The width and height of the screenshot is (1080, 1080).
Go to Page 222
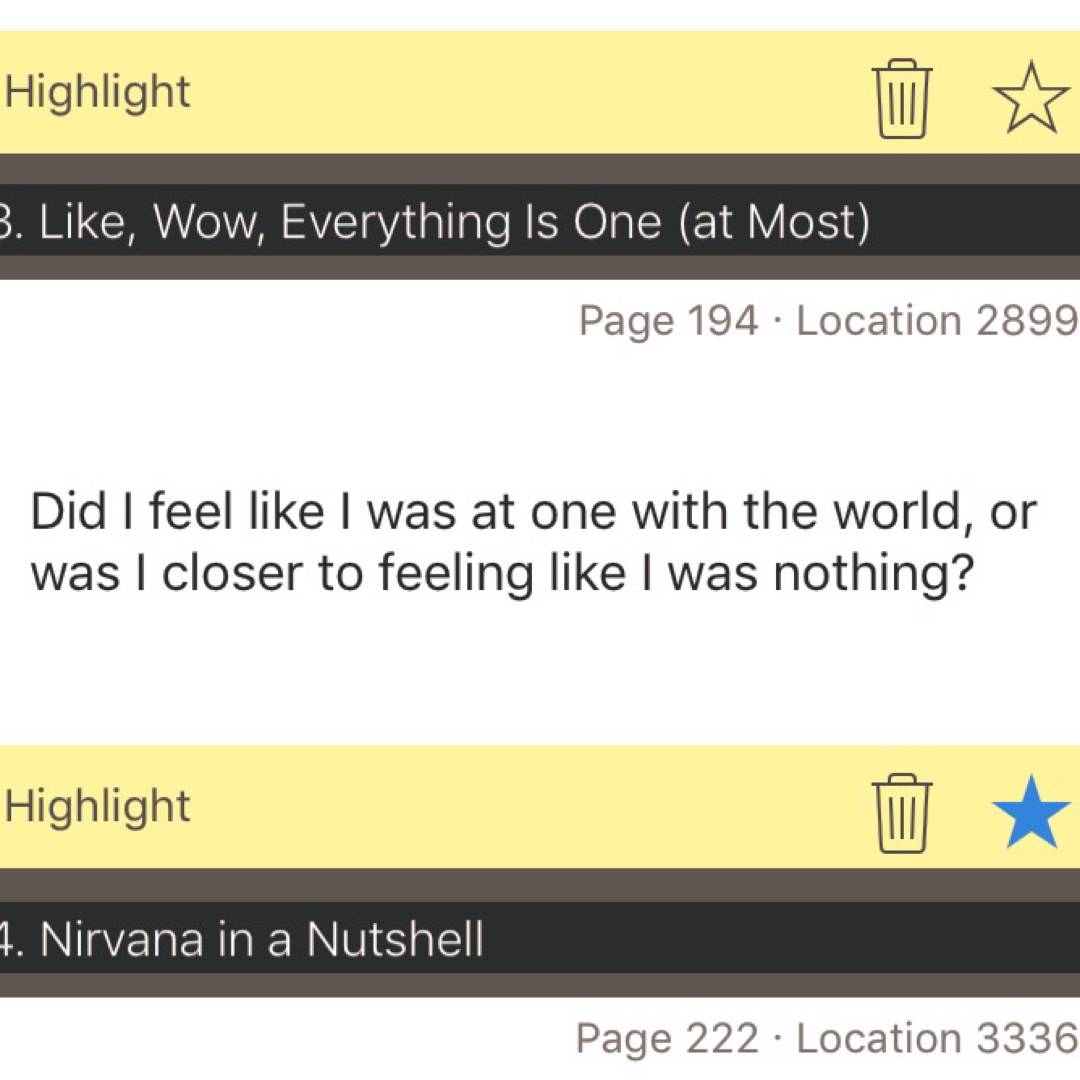coord(667,1039)
